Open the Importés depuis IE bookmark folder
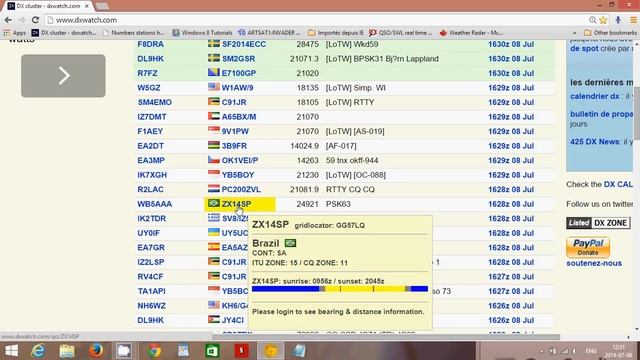The height and width of the screenshot is (360, 640). (x=336, y=33)
